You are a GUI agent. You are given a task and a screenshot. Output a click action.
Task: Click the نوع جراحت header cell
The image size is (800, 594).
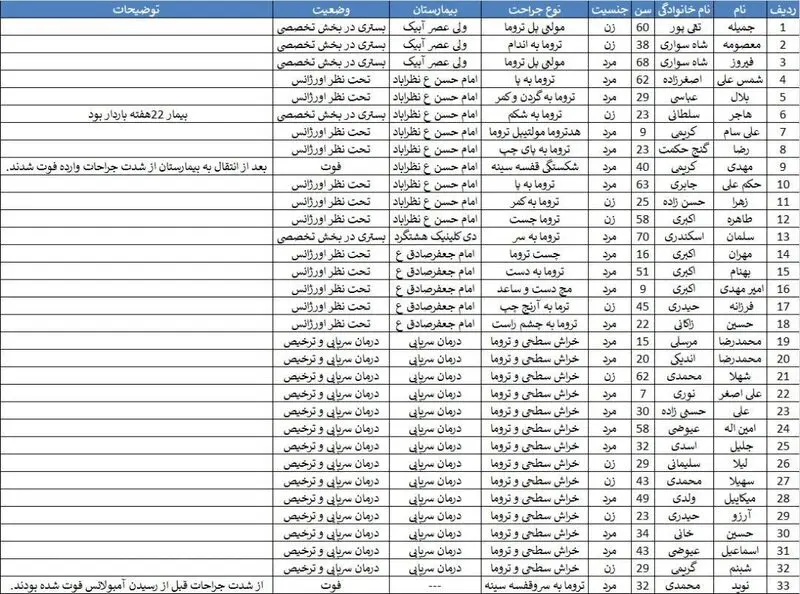[x=535, y=9]
